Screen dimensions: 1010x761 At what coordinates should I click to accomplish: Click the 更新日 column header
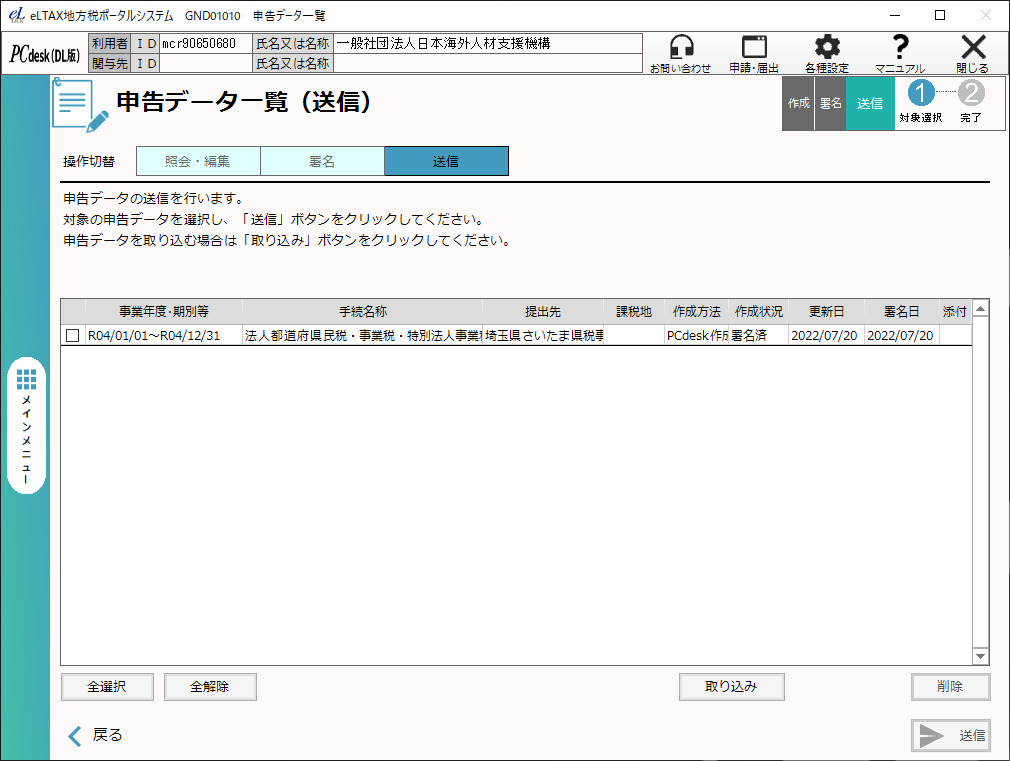(x=826, y=312)
